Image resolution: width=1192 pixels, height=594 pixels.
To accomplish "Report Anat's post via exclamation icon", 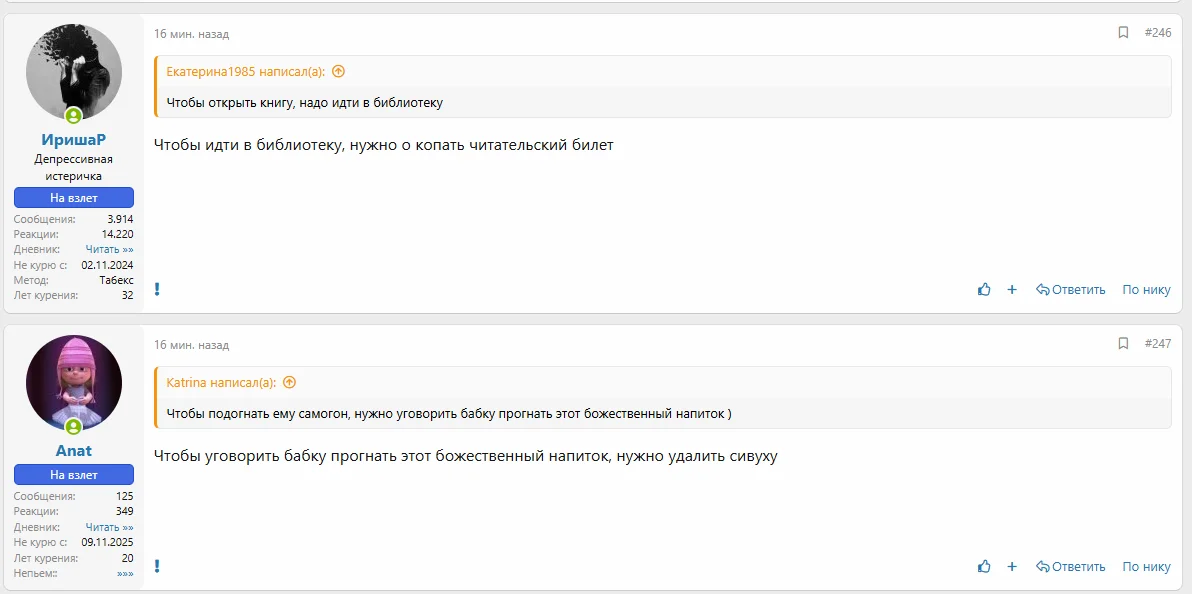I will coord(157,566).
